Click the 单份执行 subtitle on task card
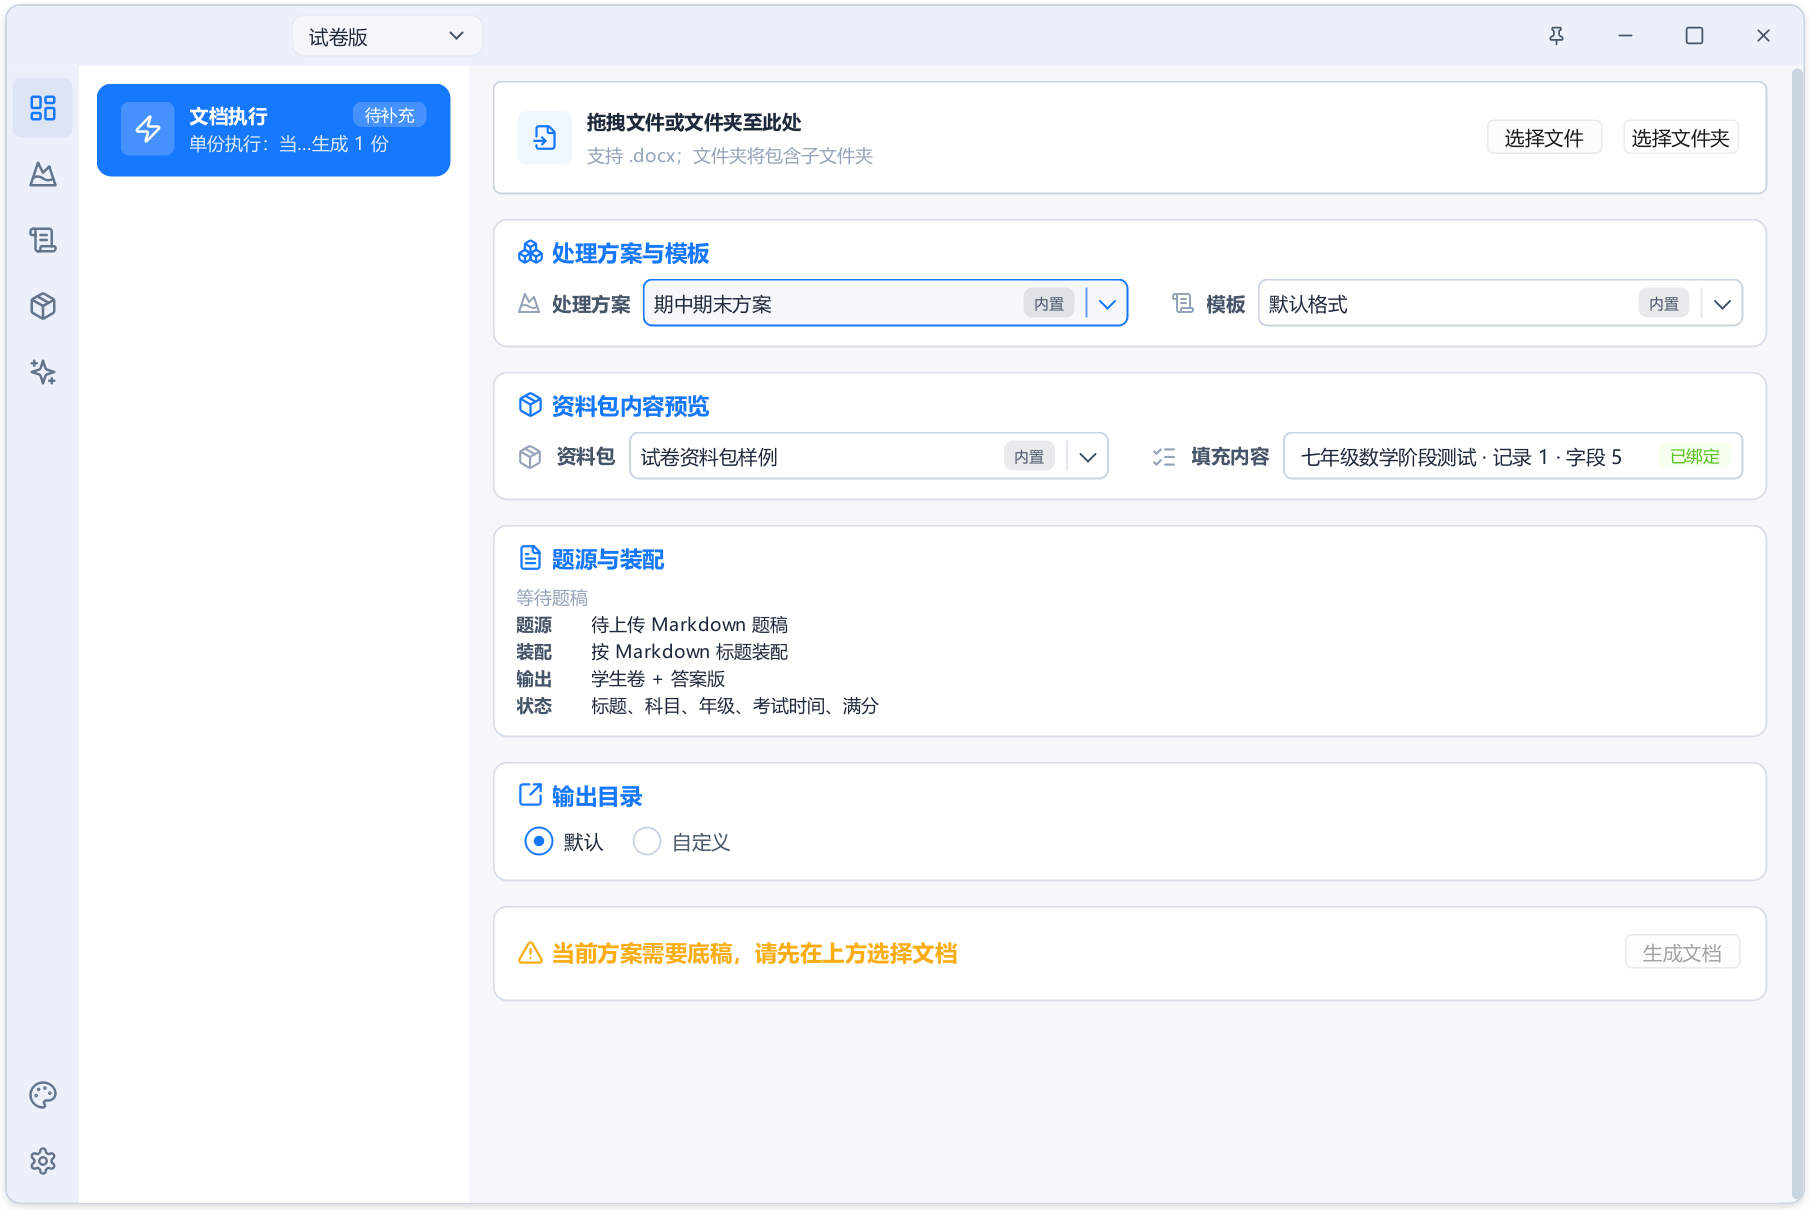This screenshot has width=1810, height=1210. (289, 144)
